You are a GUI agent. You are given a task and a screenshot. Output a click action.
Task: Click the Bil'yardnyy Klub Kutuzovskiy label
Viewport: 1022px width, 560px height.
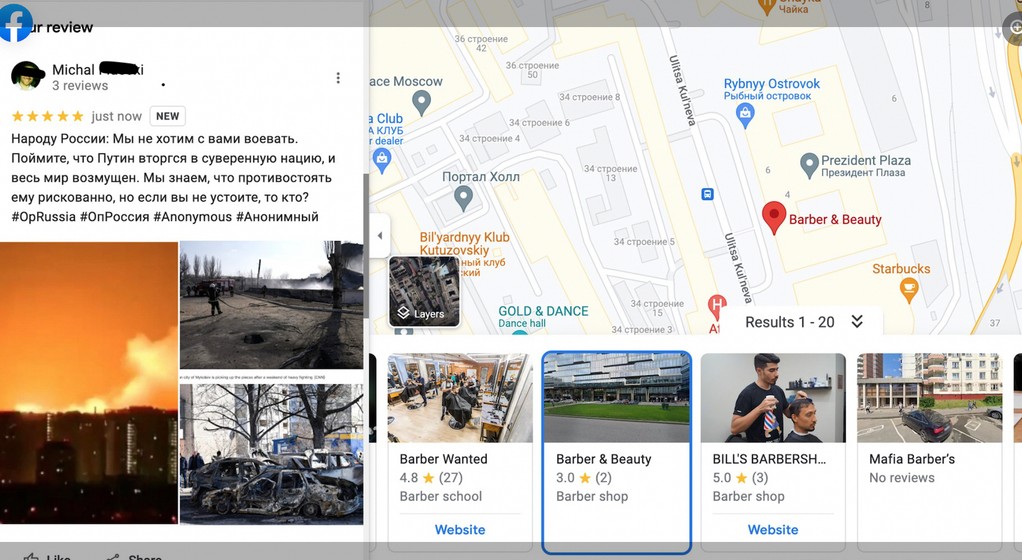point(464,244)
